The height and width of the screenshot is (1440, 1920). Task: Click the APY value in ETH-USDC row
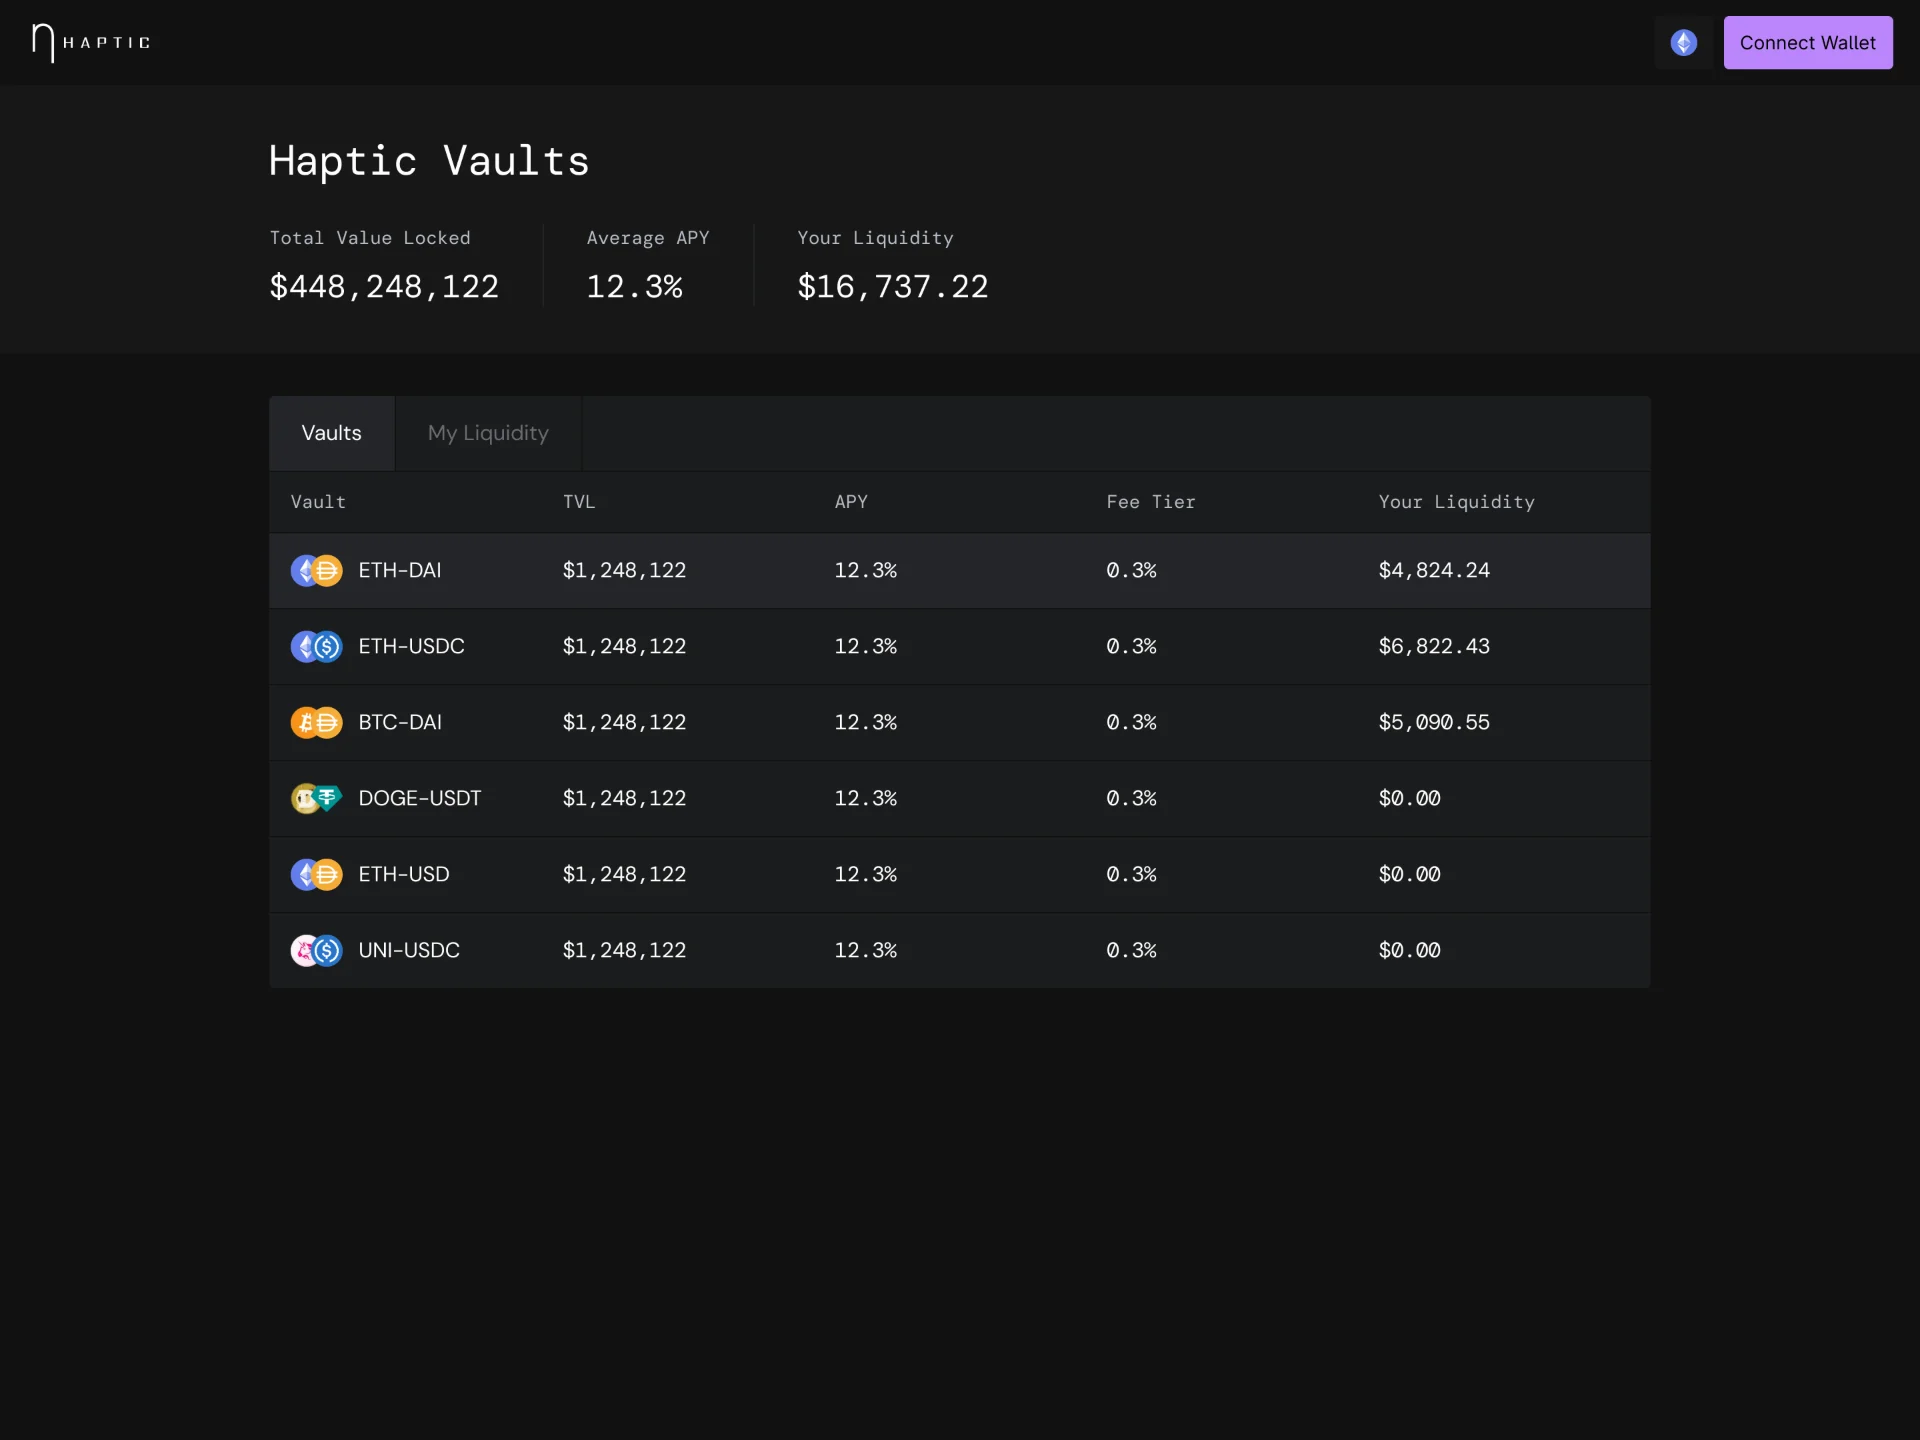click(x=866, y=646)
